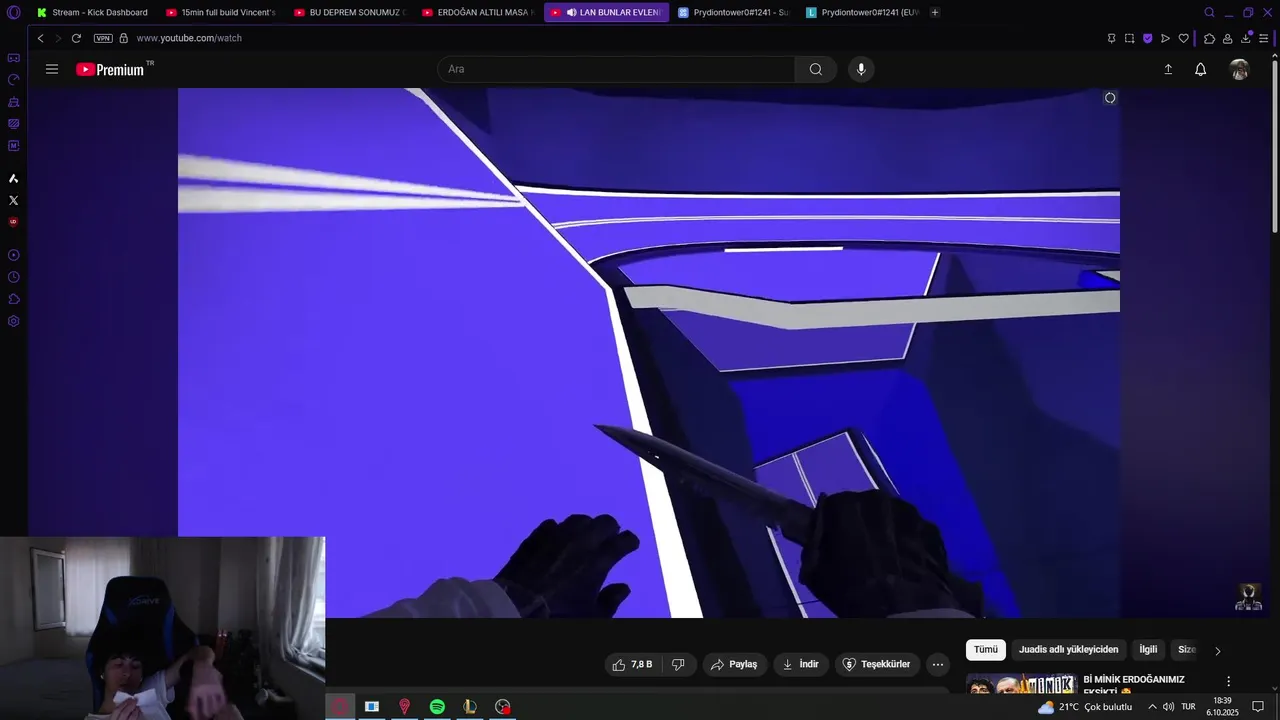Open the Opera account profile icon
The height and width of the screenshot is (720, 1280).
point(1228,38)
